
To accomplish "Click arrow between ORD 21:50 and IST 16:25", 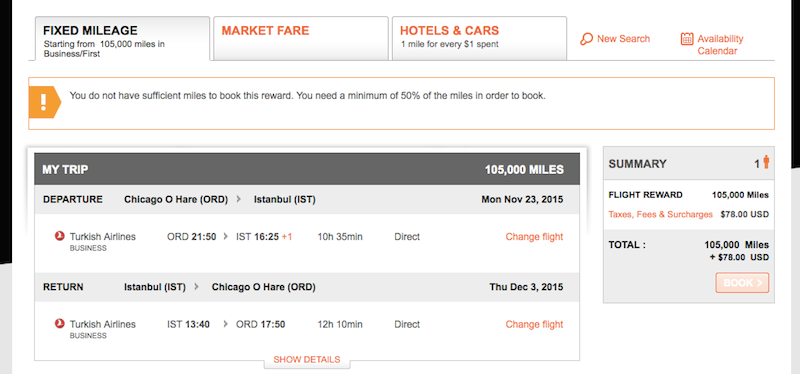I will (x=226, y=237).
